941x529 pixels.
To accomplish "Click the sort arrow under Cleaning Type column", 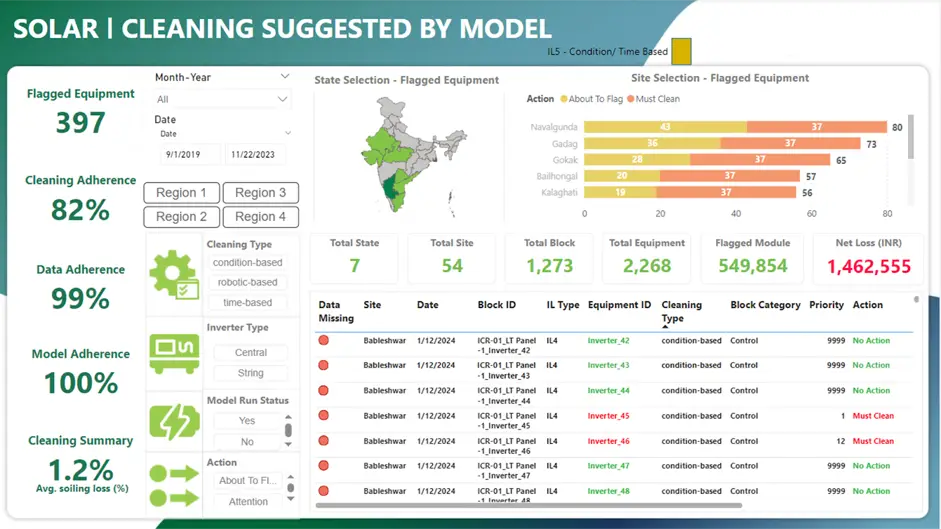I will coord(665,326).
